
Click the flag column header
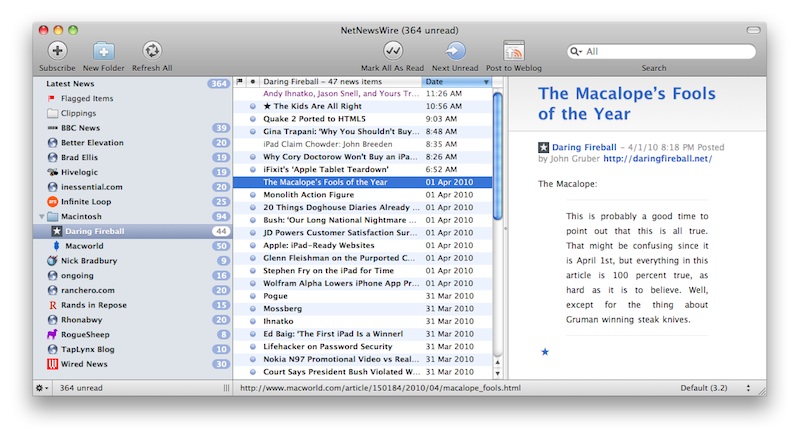pos(240,82)
